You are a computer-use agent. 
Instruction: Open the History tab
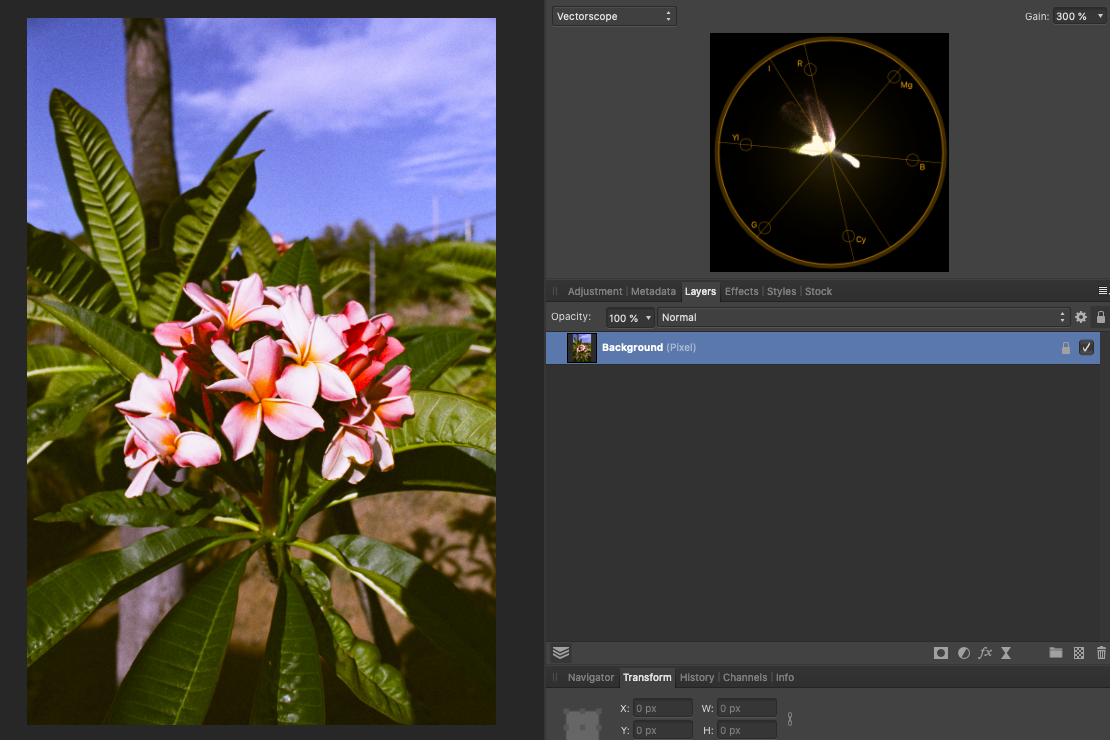(697, 678)
